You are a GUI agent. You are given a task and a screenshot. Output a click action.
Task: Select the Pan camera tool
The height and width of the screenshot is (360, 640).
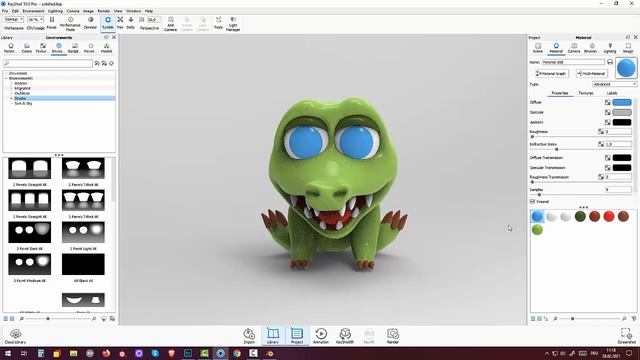click(120, 22)
